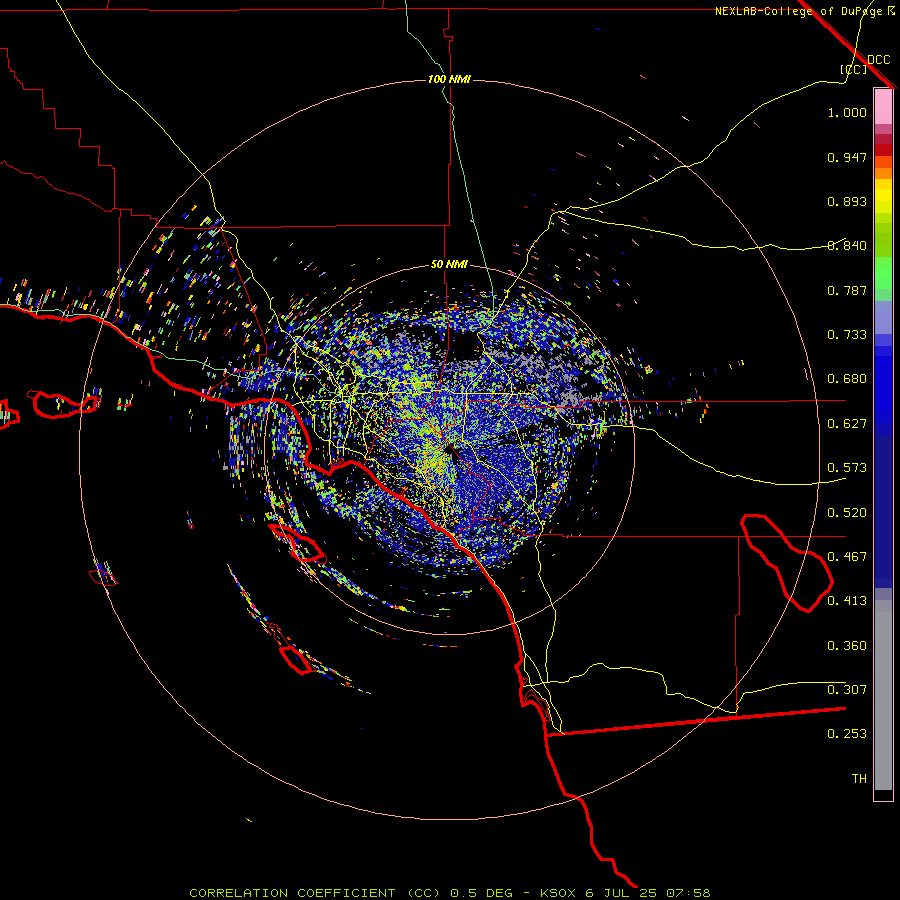Click the 07:58 timestamp

coord(688,893)
